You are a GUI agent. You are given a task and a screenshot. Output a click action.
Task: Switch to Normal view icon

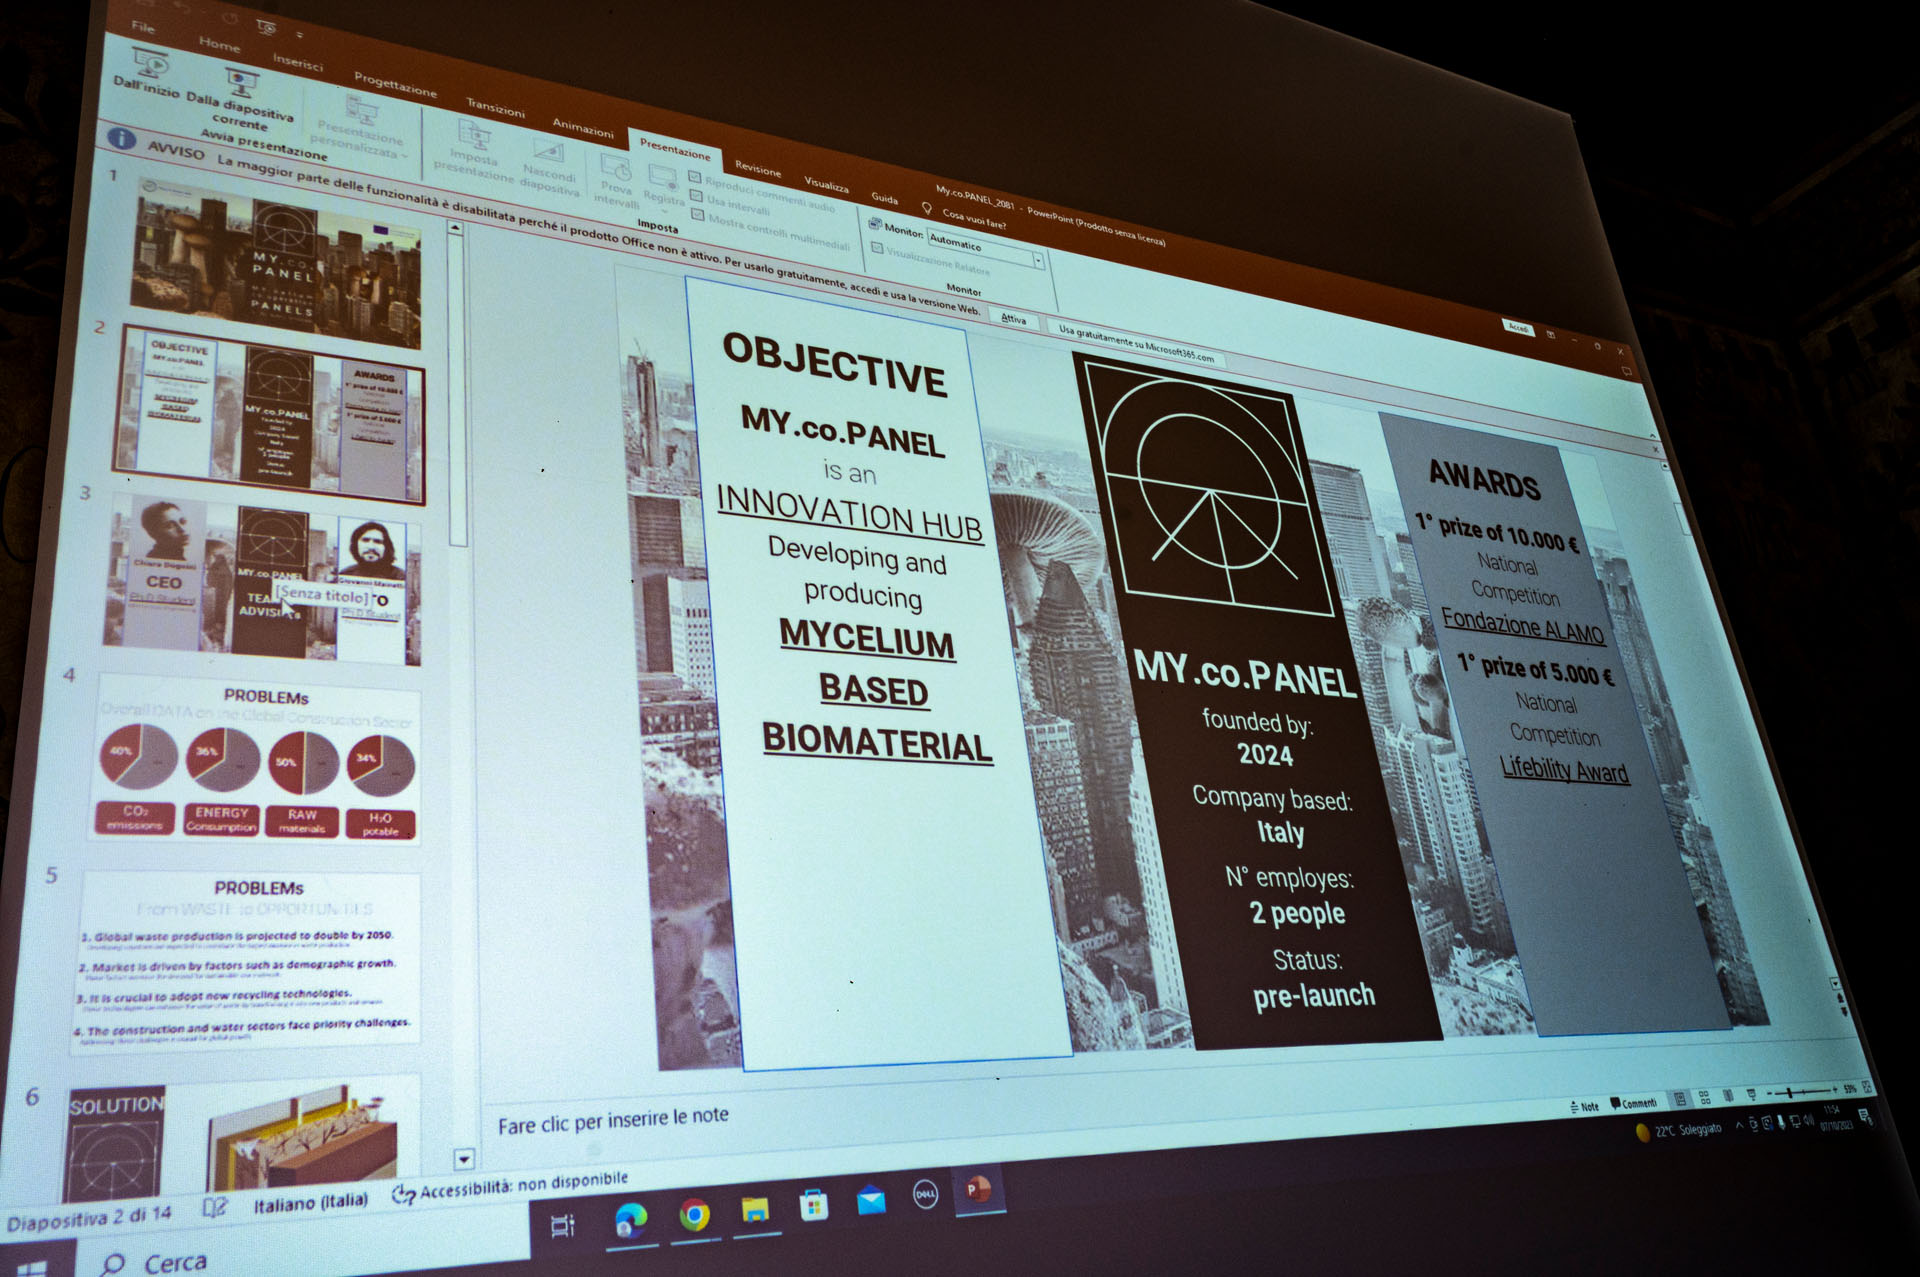(x=1680, y=1099)
